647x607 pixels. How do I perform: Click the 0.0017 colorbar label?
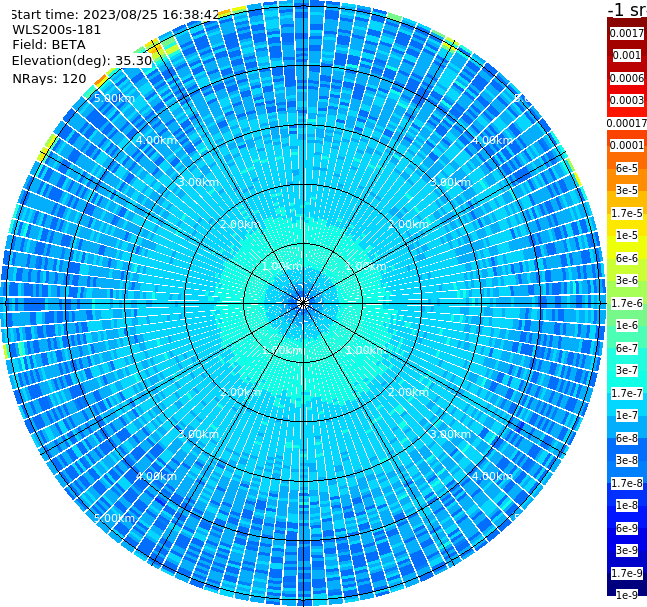pos(627,33)
